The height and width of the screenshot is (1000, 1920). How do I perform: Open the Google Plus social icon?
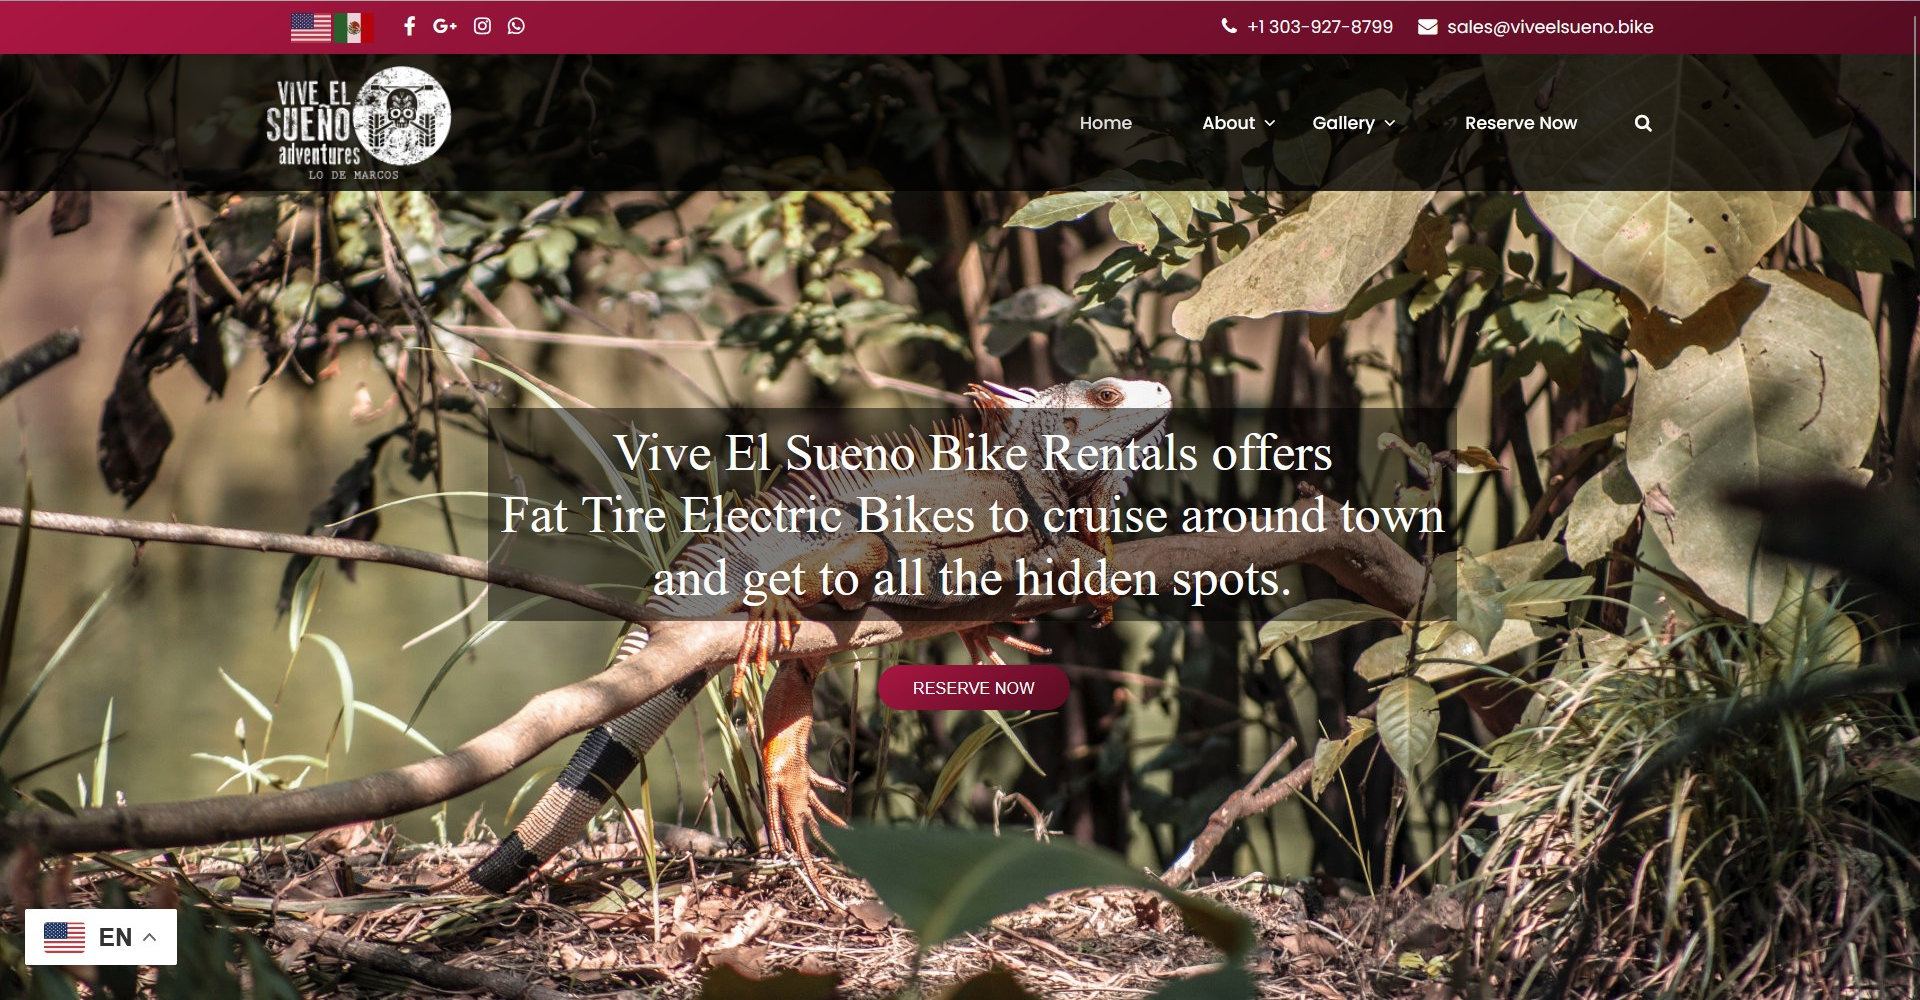pos(445,26)
